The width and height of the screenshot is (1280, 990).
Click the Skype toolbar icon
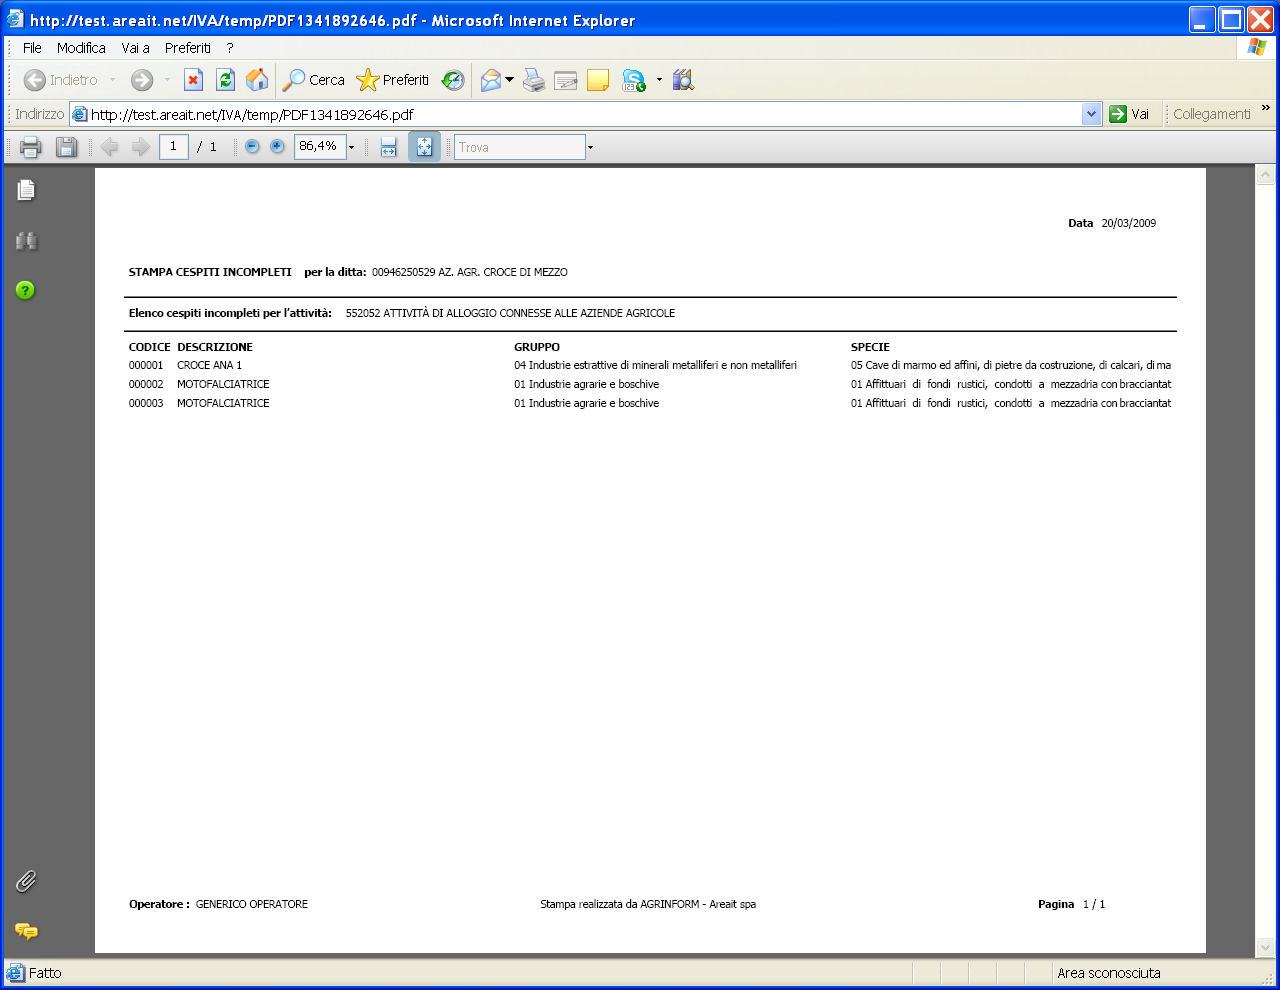pos(633,80)
